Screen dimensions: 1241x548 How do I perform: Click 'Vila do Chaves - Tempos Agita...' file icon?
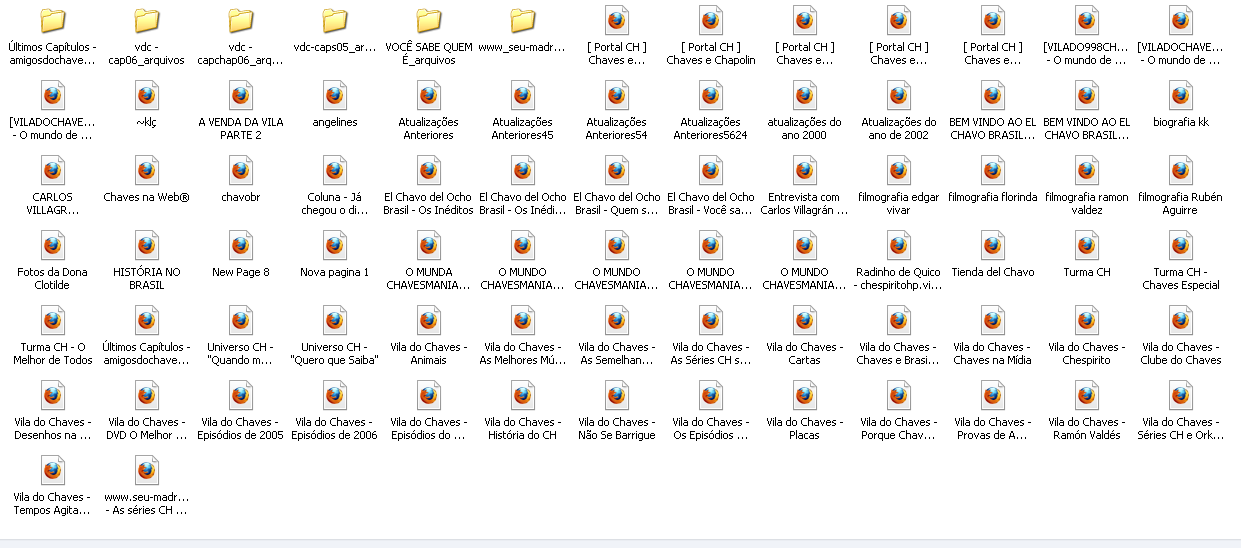coord(52,471)
